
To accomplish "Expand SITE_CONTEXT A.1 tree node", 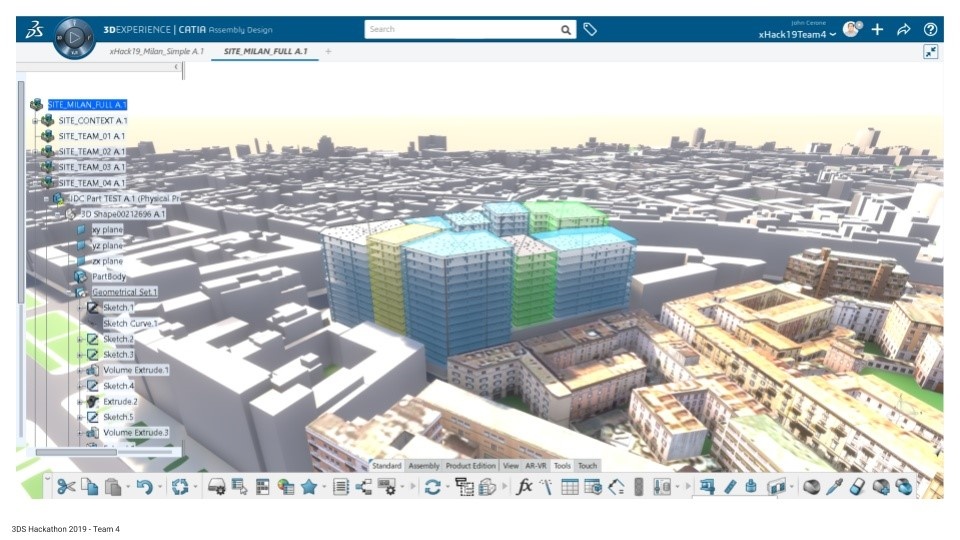I will pos(36,121).
